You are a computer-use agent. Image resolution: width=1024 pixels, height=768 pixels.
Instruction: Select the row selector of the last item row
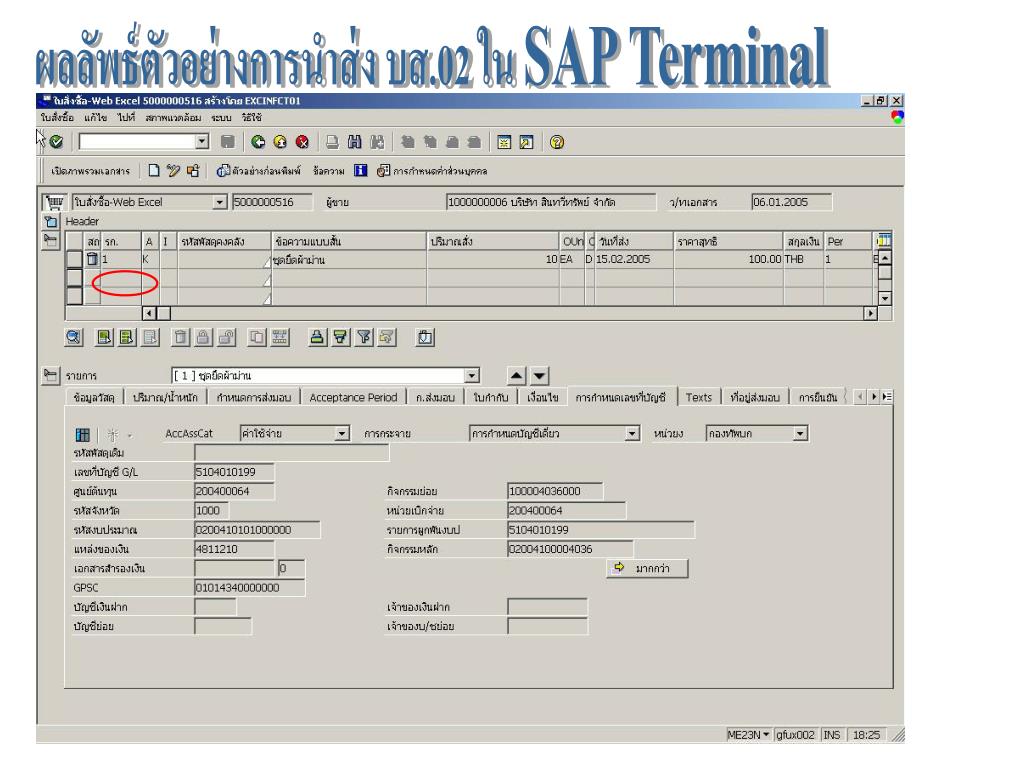tap(74, 296)
